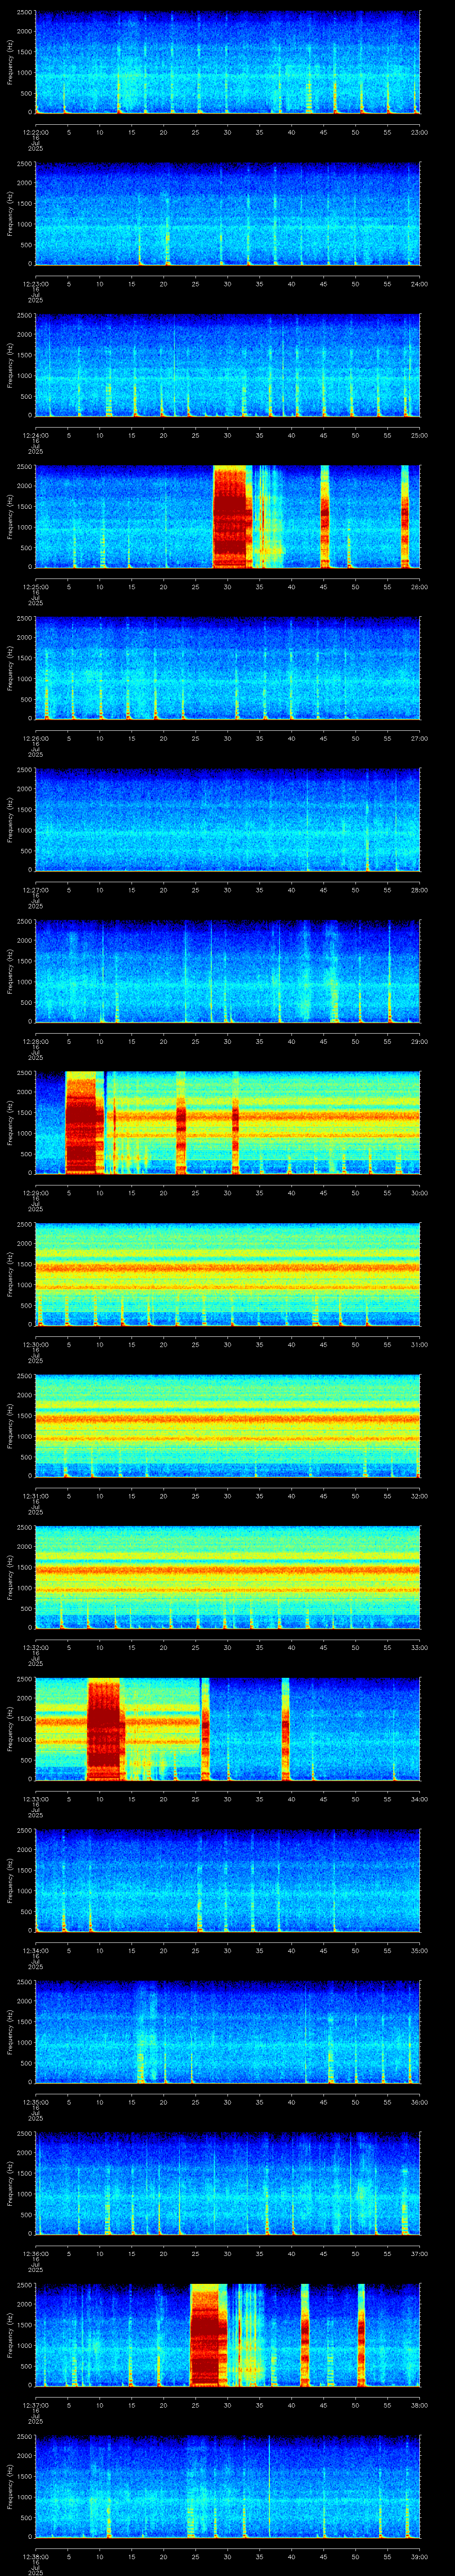Click the 29:00 end time label
Viewport: 455px width, 2576px height.
point(419,1041)
